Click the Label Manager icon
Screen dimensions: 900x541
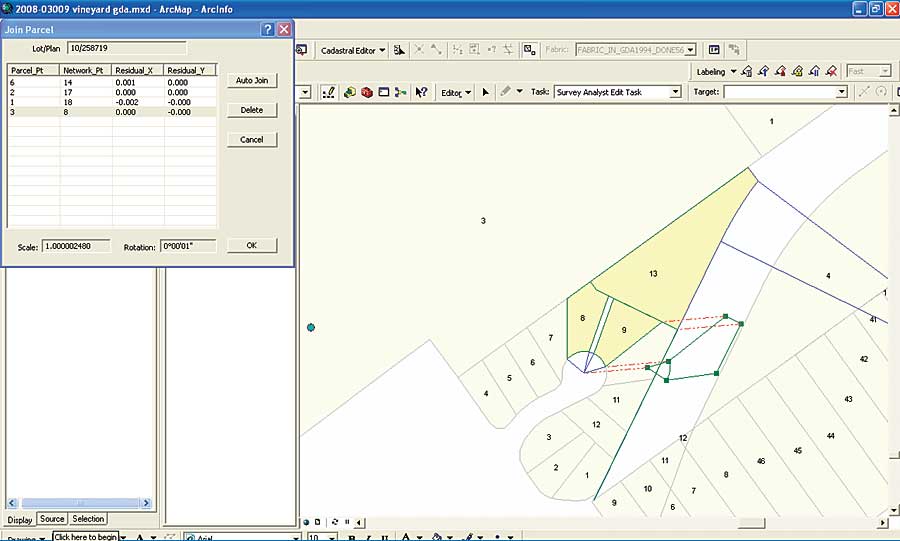tap(747, 72)
